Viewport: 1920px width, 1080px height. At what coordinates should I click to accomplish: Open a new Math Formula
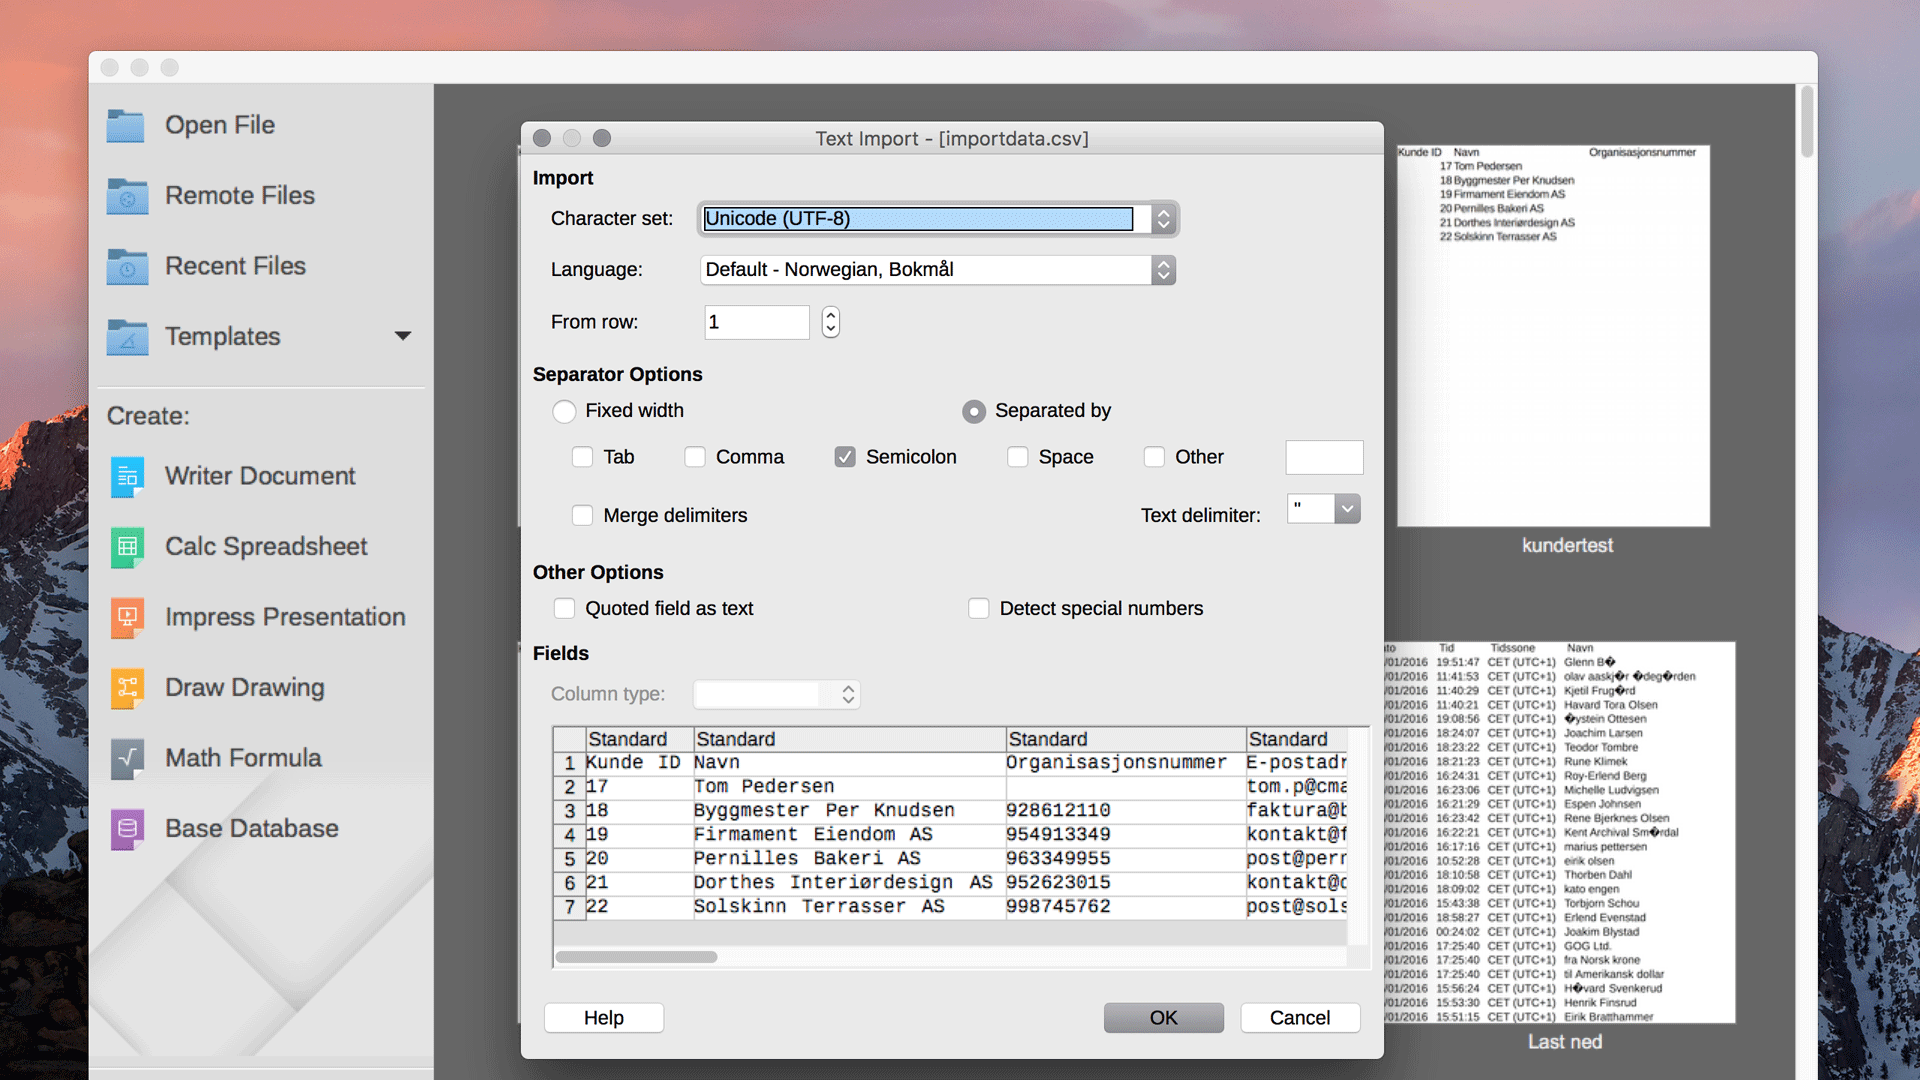pyautogui.click(x=242, y=758)
